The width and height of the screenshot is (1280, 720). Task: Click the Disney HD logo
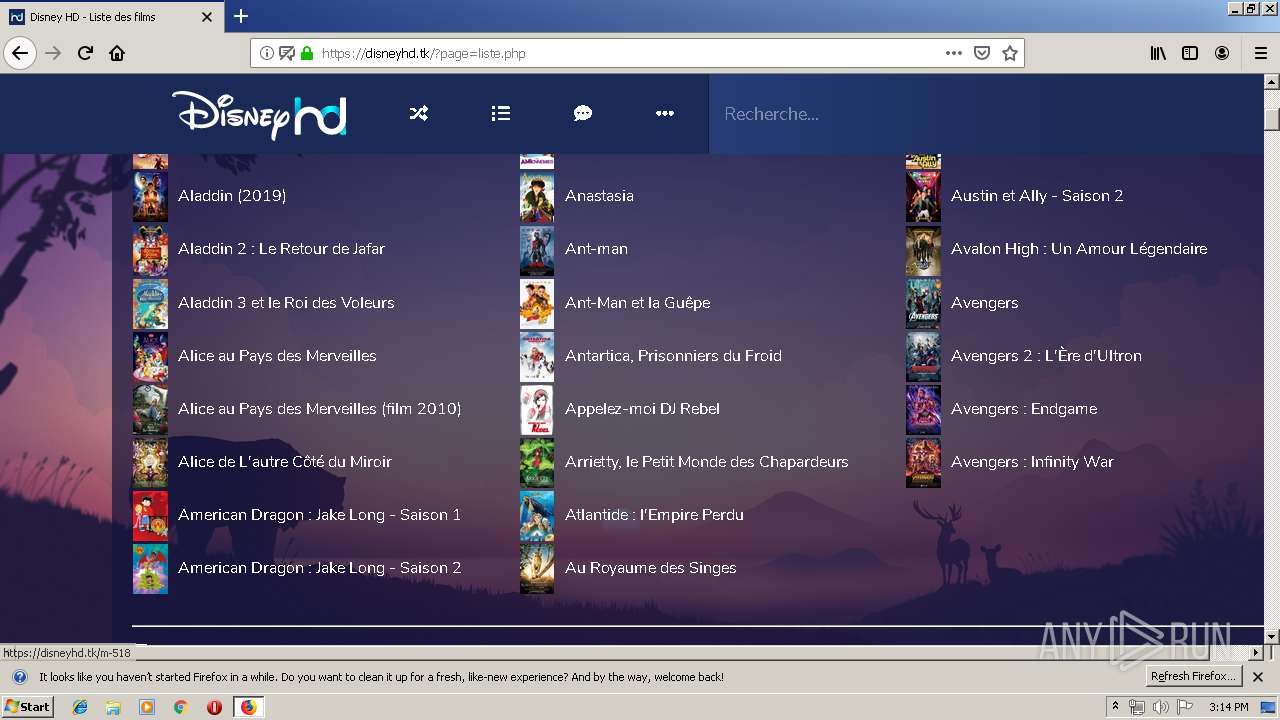[259, 114]
